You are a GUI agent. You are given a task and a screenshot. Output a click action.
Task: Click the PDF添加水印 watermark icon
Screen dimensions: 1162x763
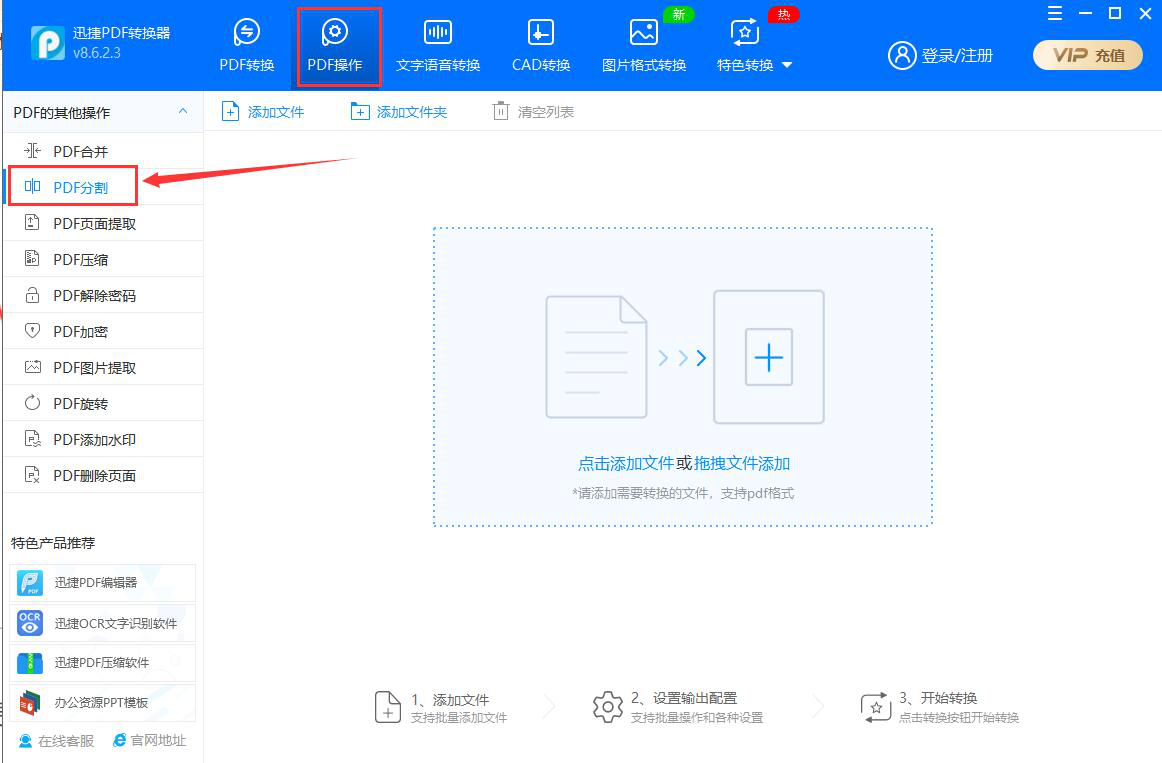tap(32, 439)
